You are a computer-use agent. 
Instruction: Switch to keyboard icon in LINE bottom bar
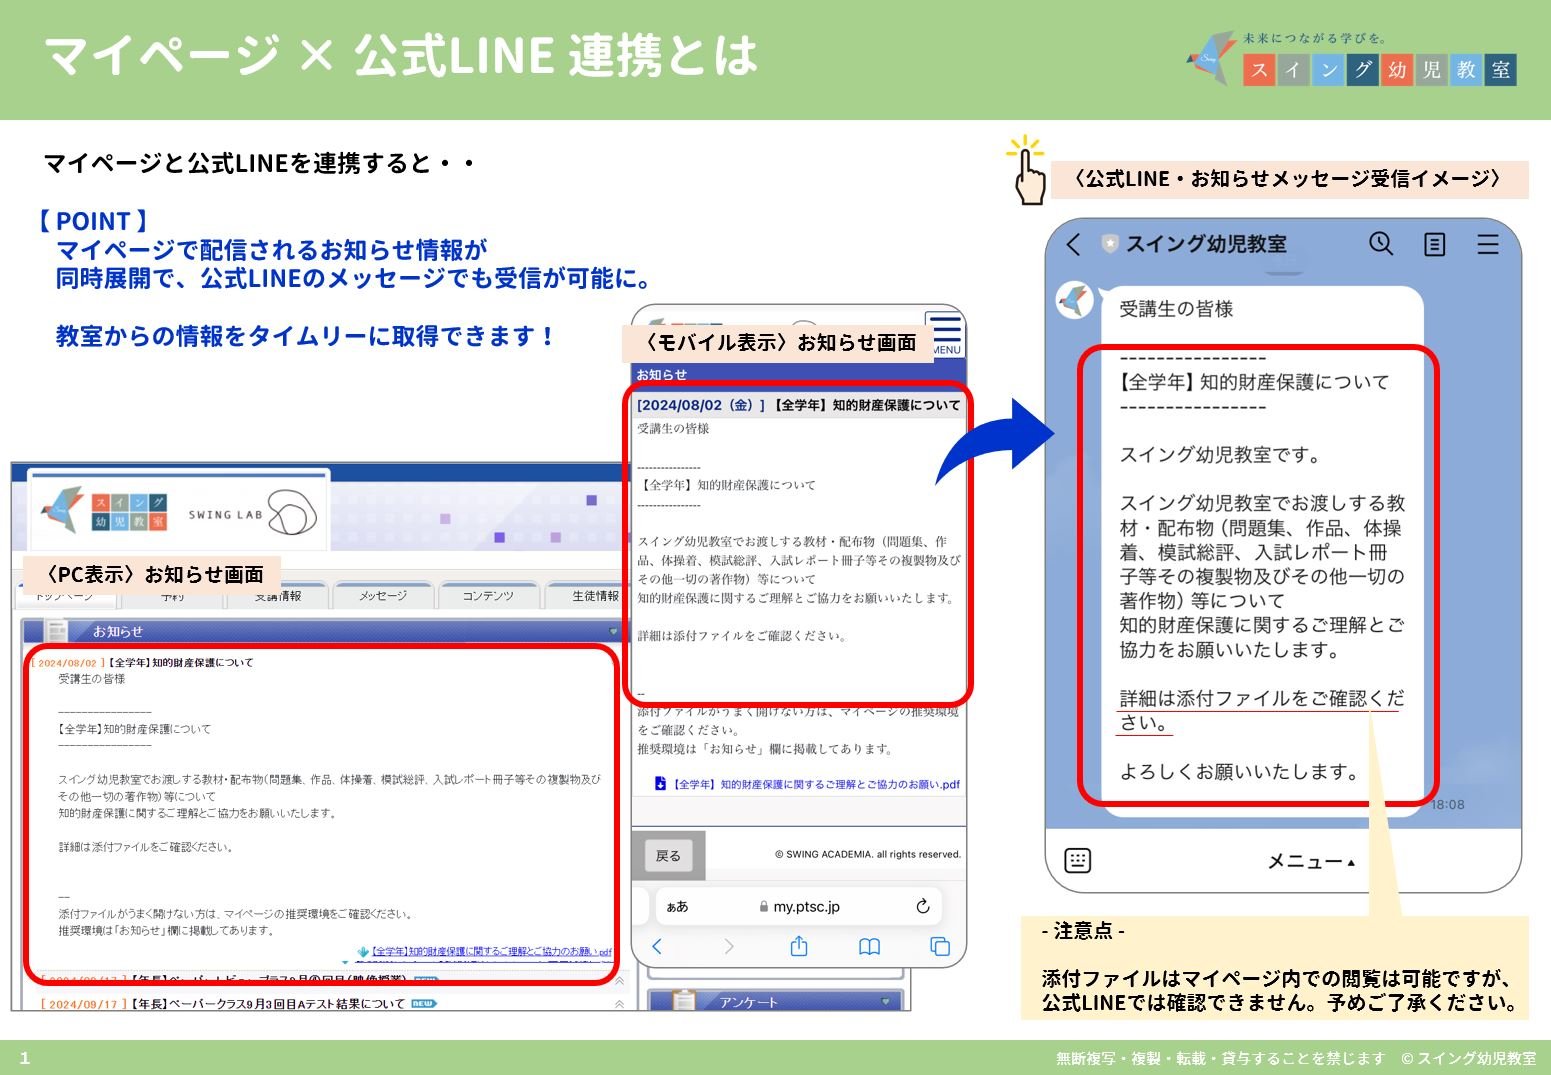[1078, 860]
